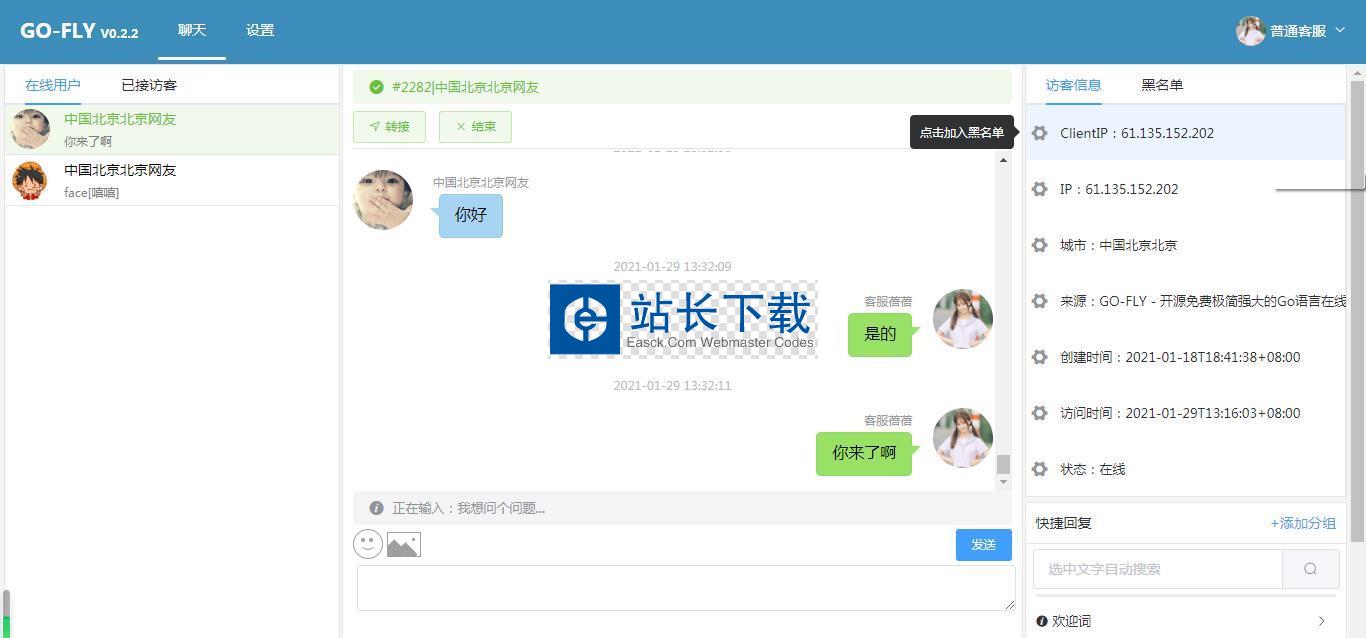Click the blue 发送 send button
The width and height of the screenshot is (1366, 638).
[984, 545]
